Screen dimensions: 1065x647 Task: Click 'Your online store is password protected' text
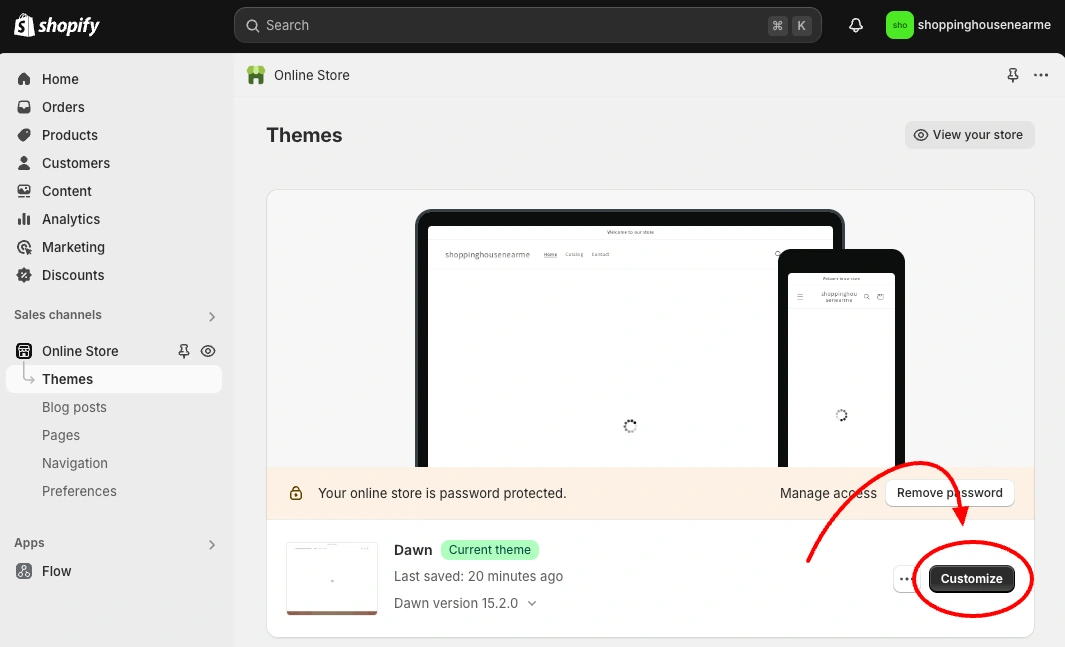[x=442, y=493]
